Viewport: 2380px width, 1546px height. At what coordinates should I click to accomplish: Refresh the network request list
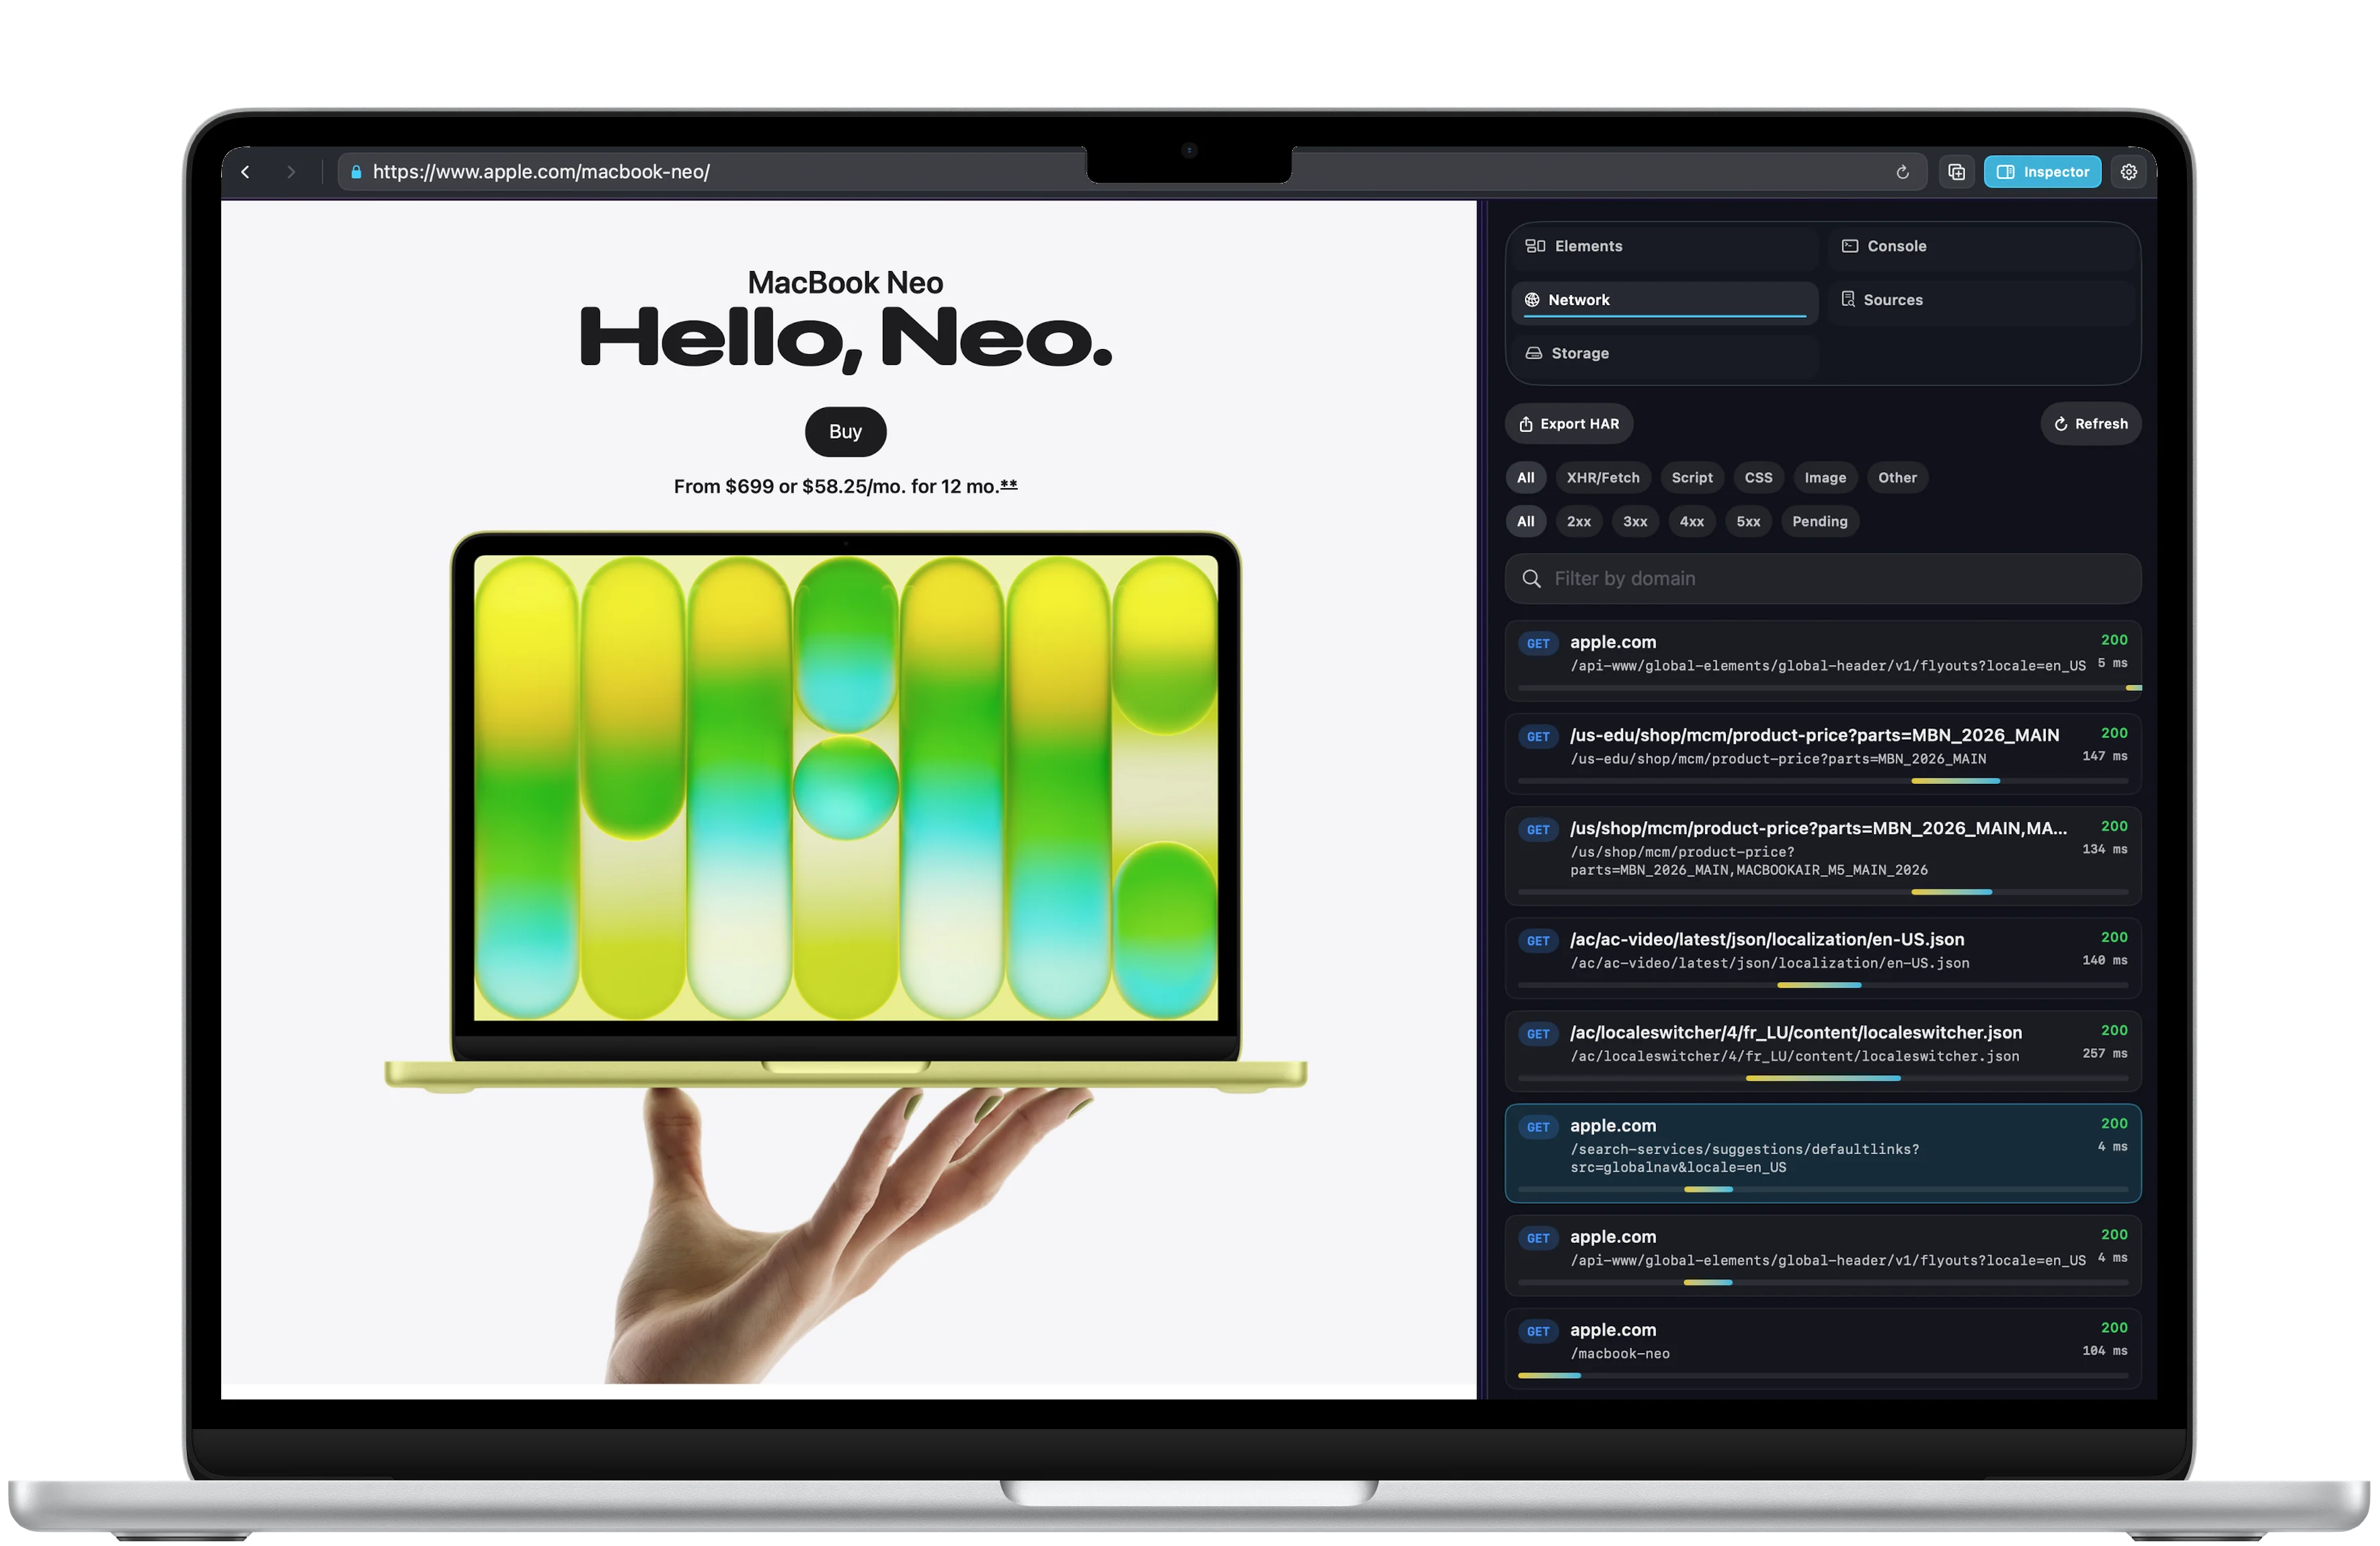coord(2090,424)
